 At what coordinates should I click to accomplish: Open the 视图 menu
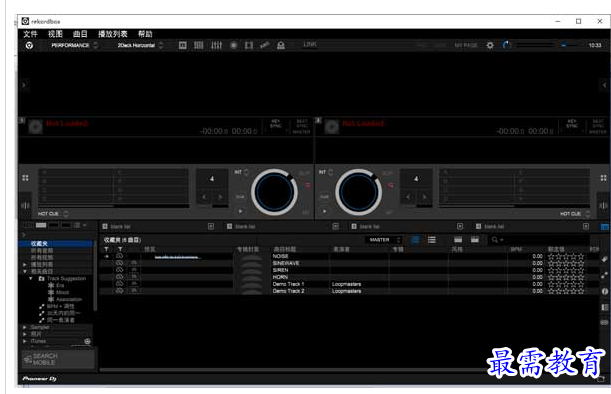[x=55, y=34]
